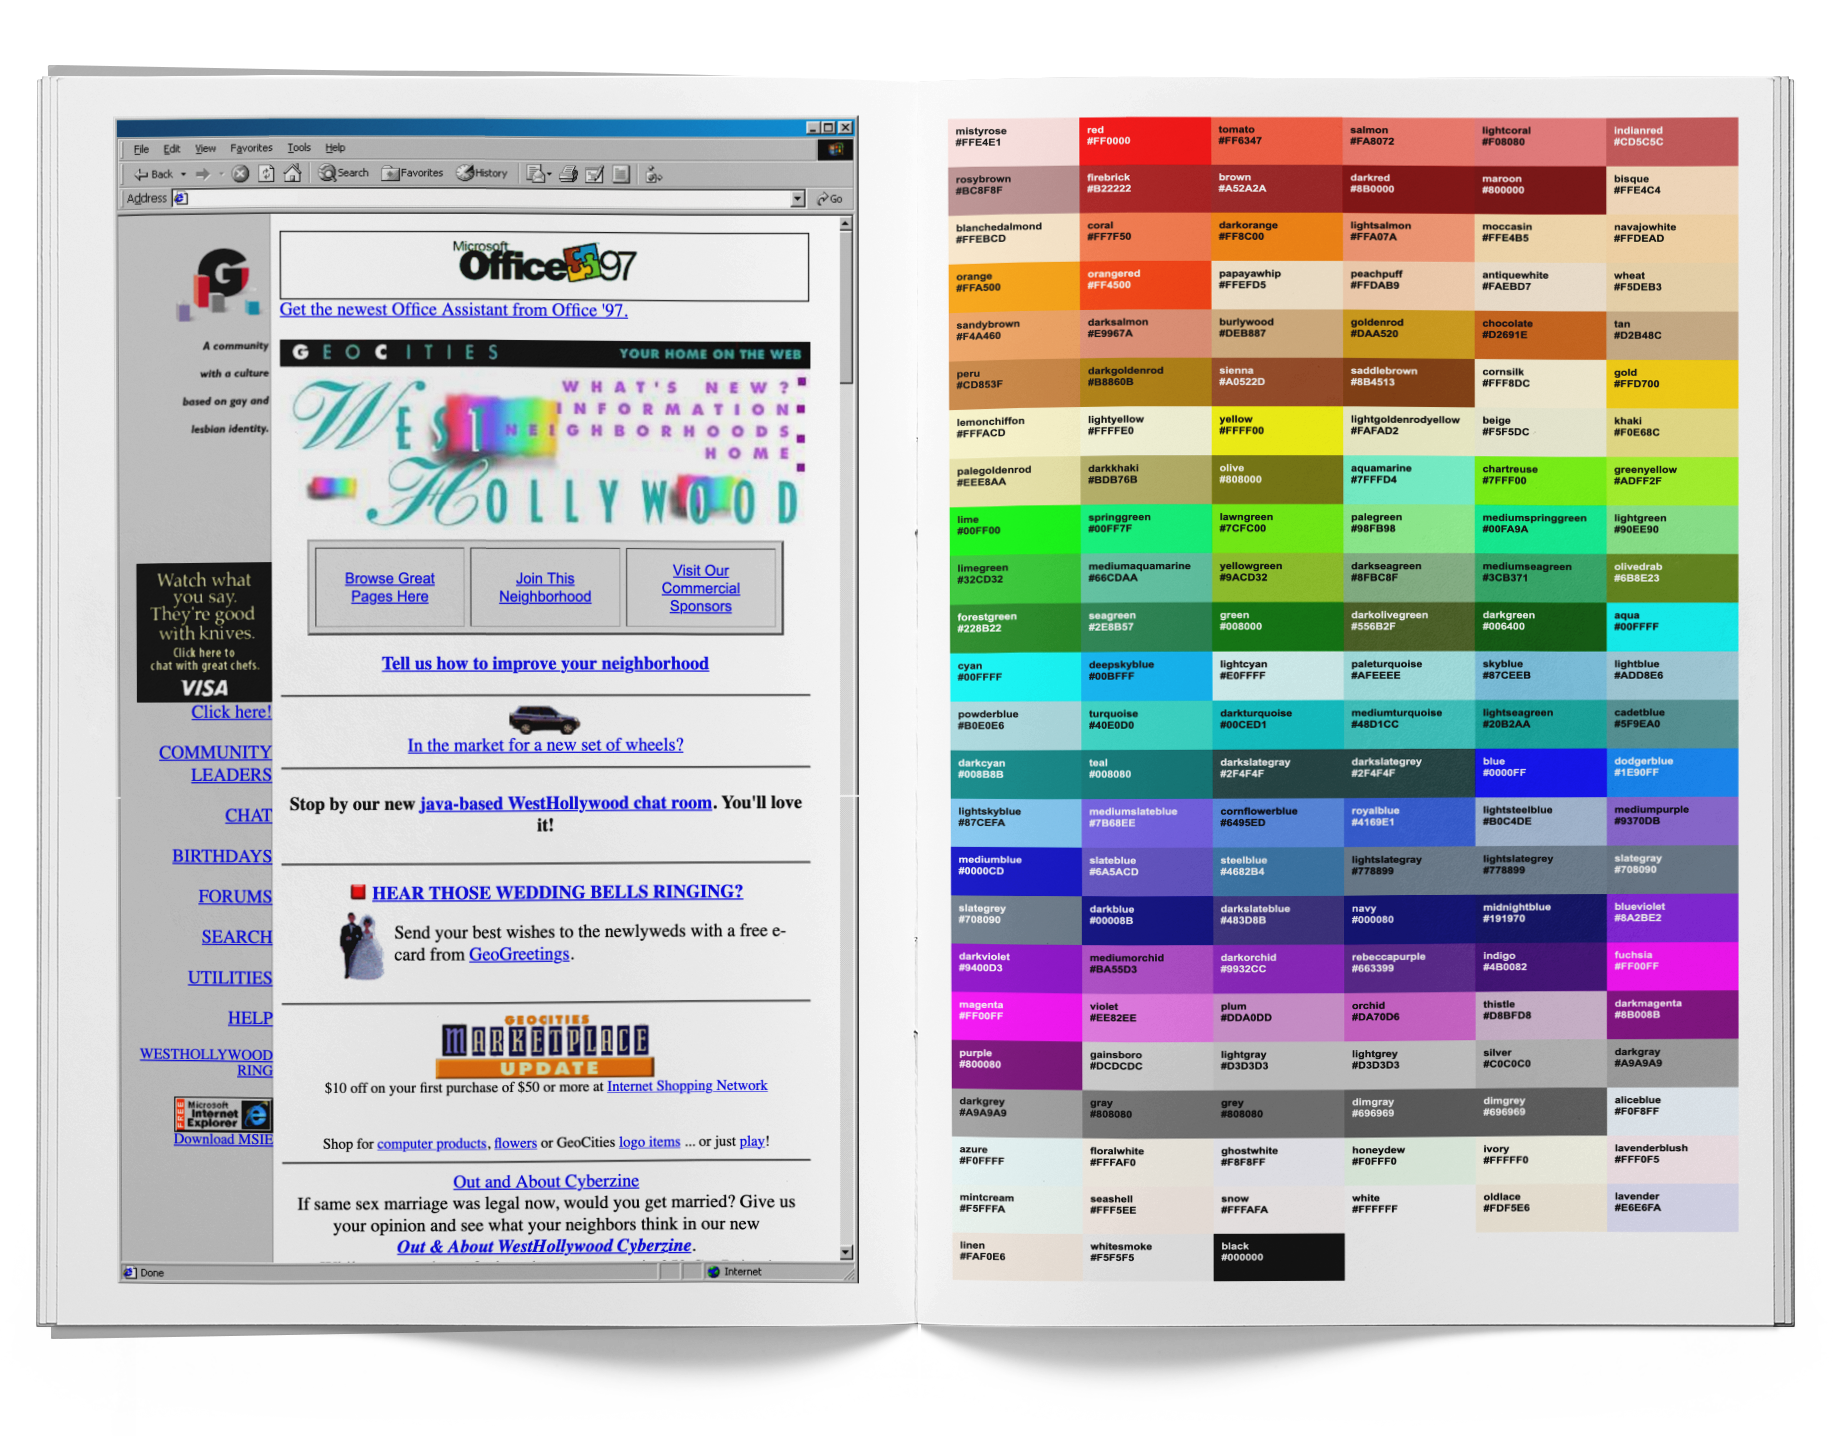Click the FORUMS sidebar link

[x=235, y=896]
